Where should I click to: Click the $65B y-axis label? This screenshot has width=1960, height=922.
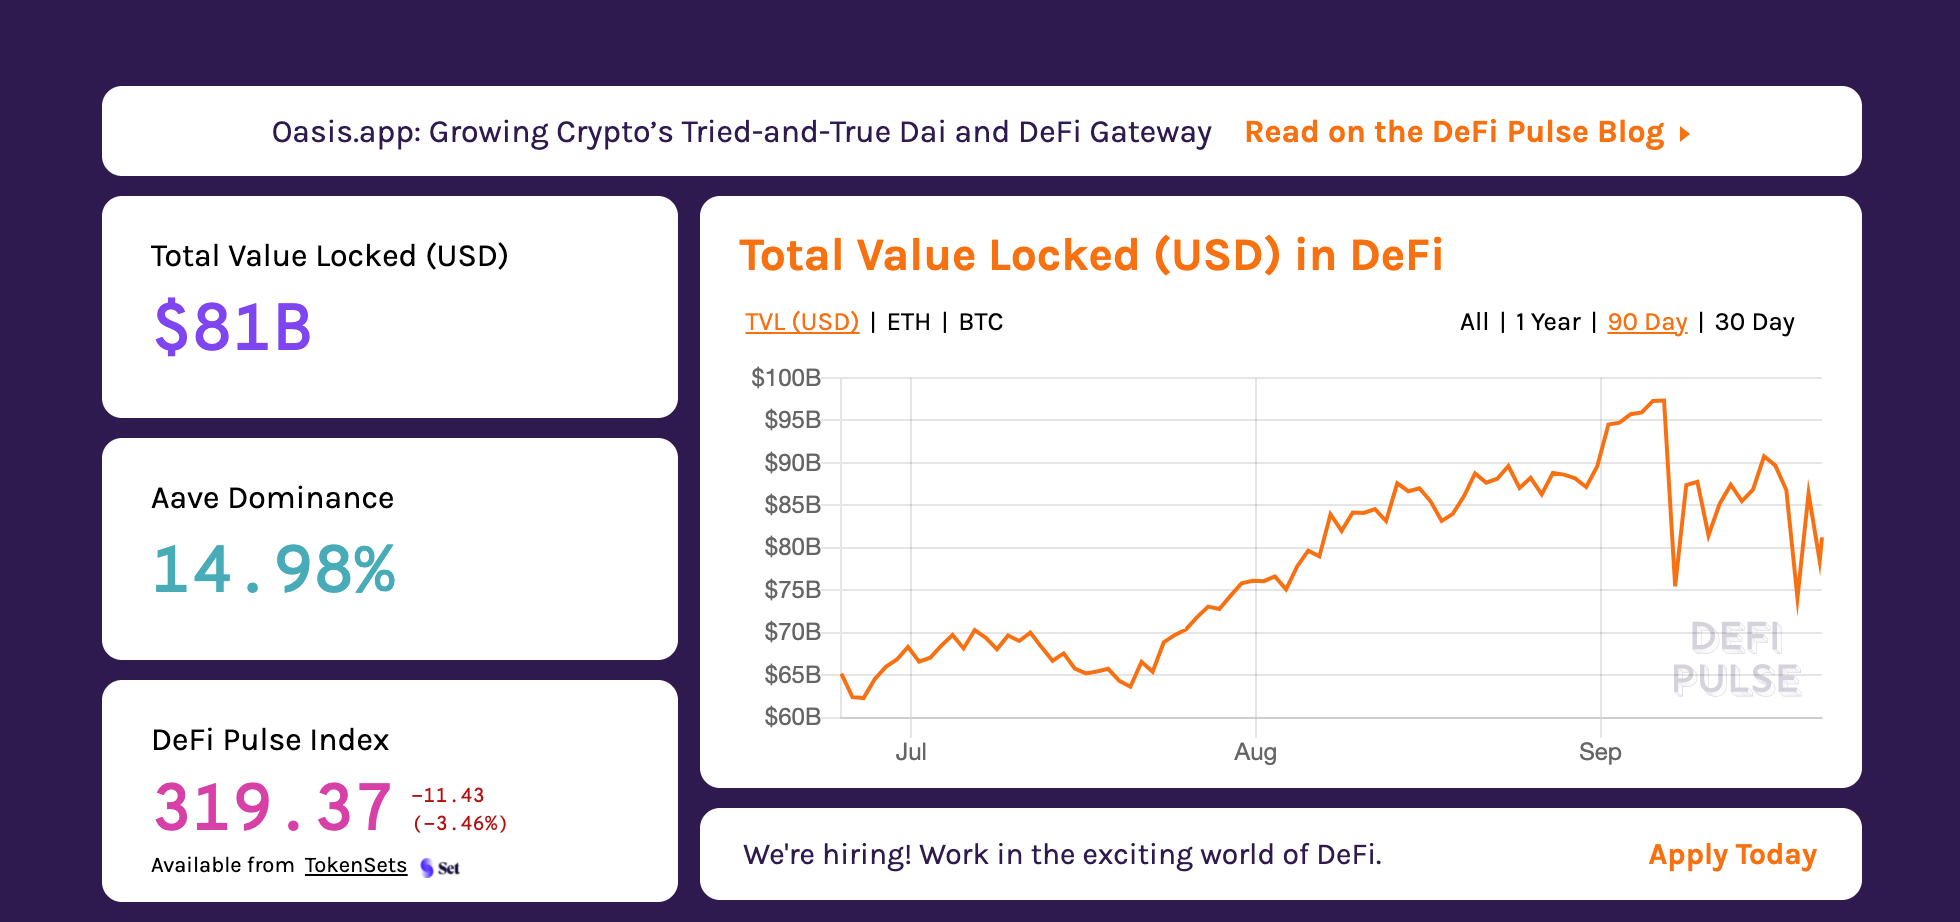click(792, 675)
